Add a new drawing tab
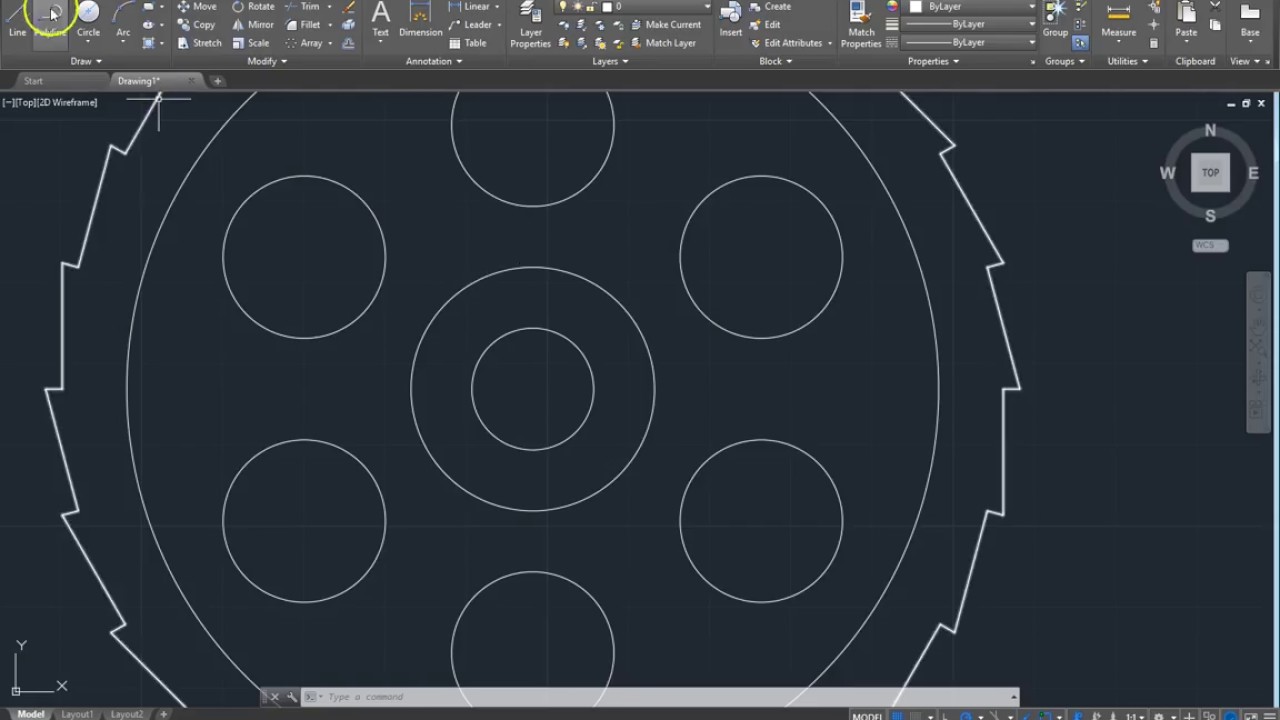Image resolution: width=1280 pixels, height=720 pixels. click(x=217, y=81)
